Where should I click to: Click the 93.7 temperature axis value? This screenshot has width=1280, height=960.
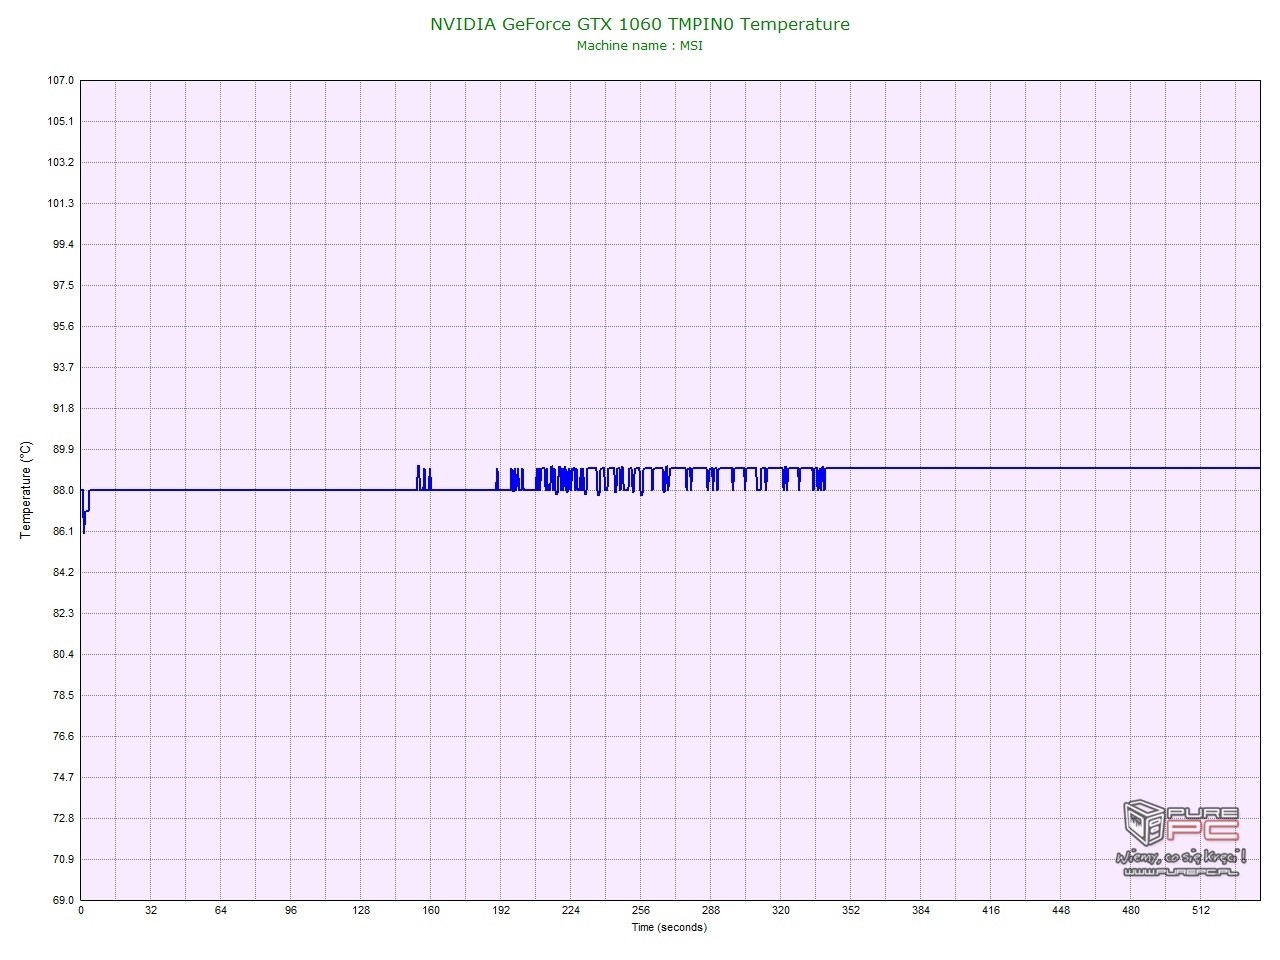pyautogui.click(x=63, y=367)
